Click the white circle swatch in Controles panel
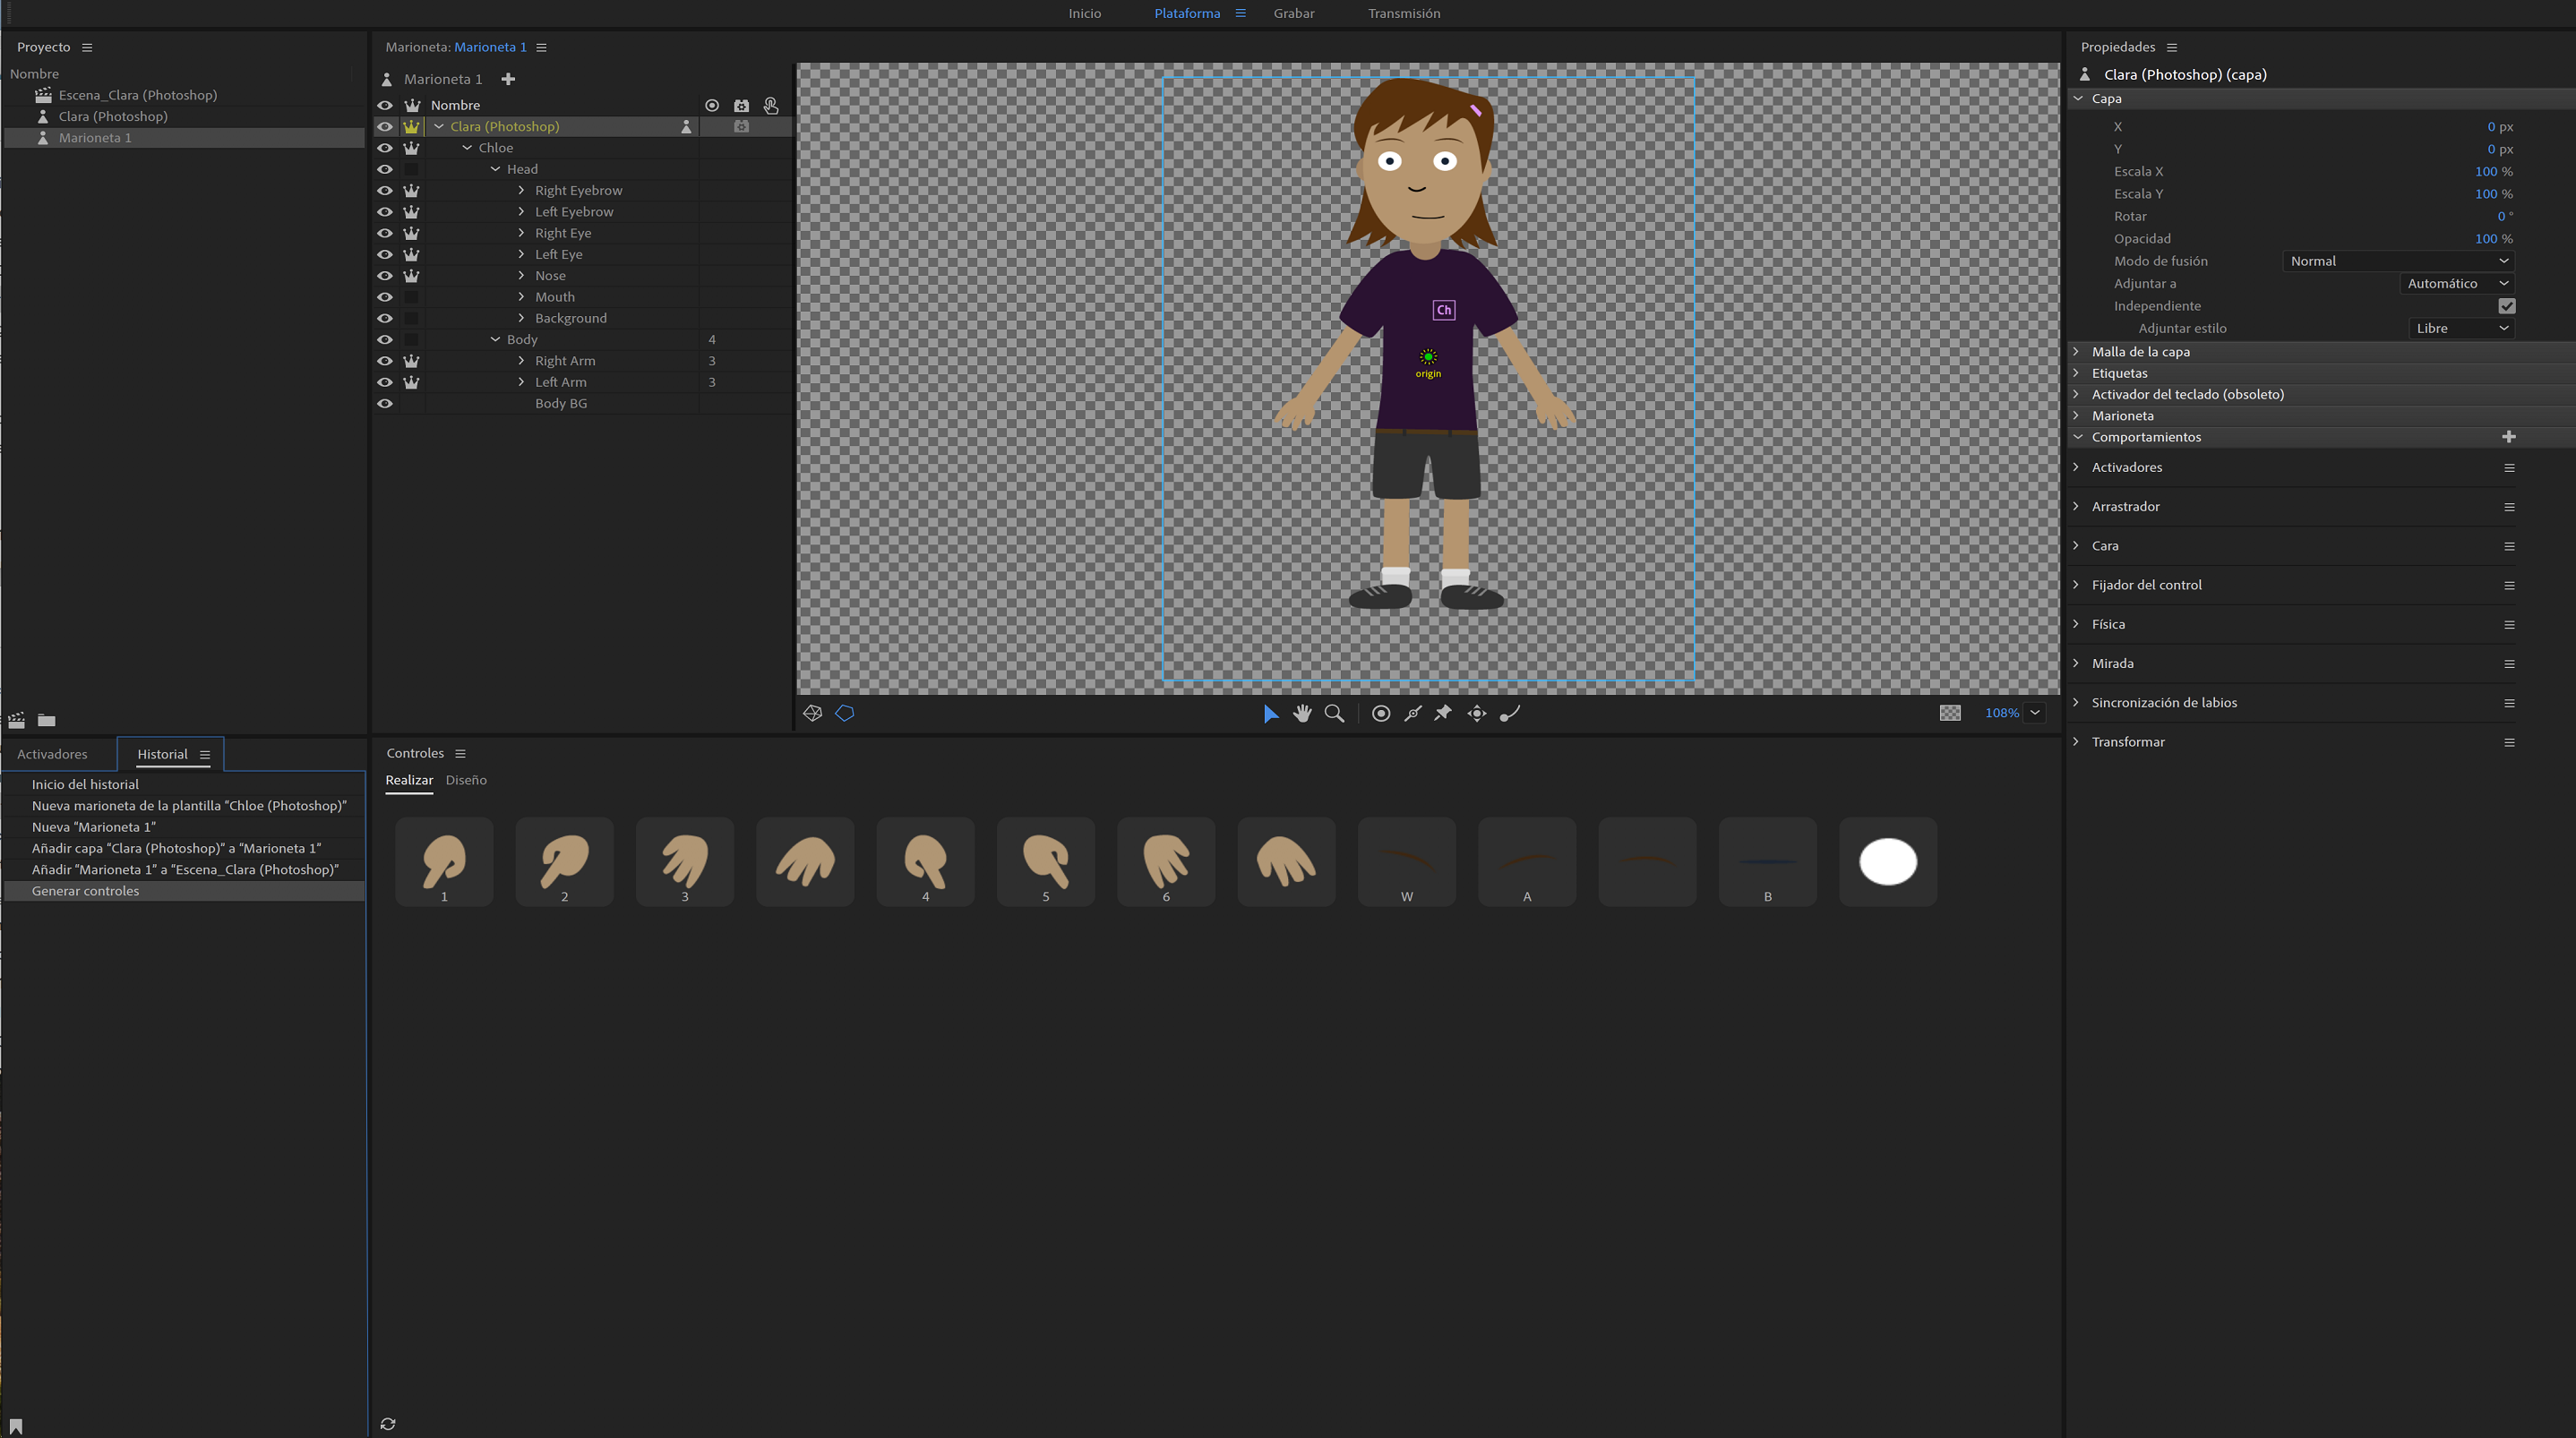Image resolution: width=2576 pixels, height=1438 pixels. (x=1888, y=861)
